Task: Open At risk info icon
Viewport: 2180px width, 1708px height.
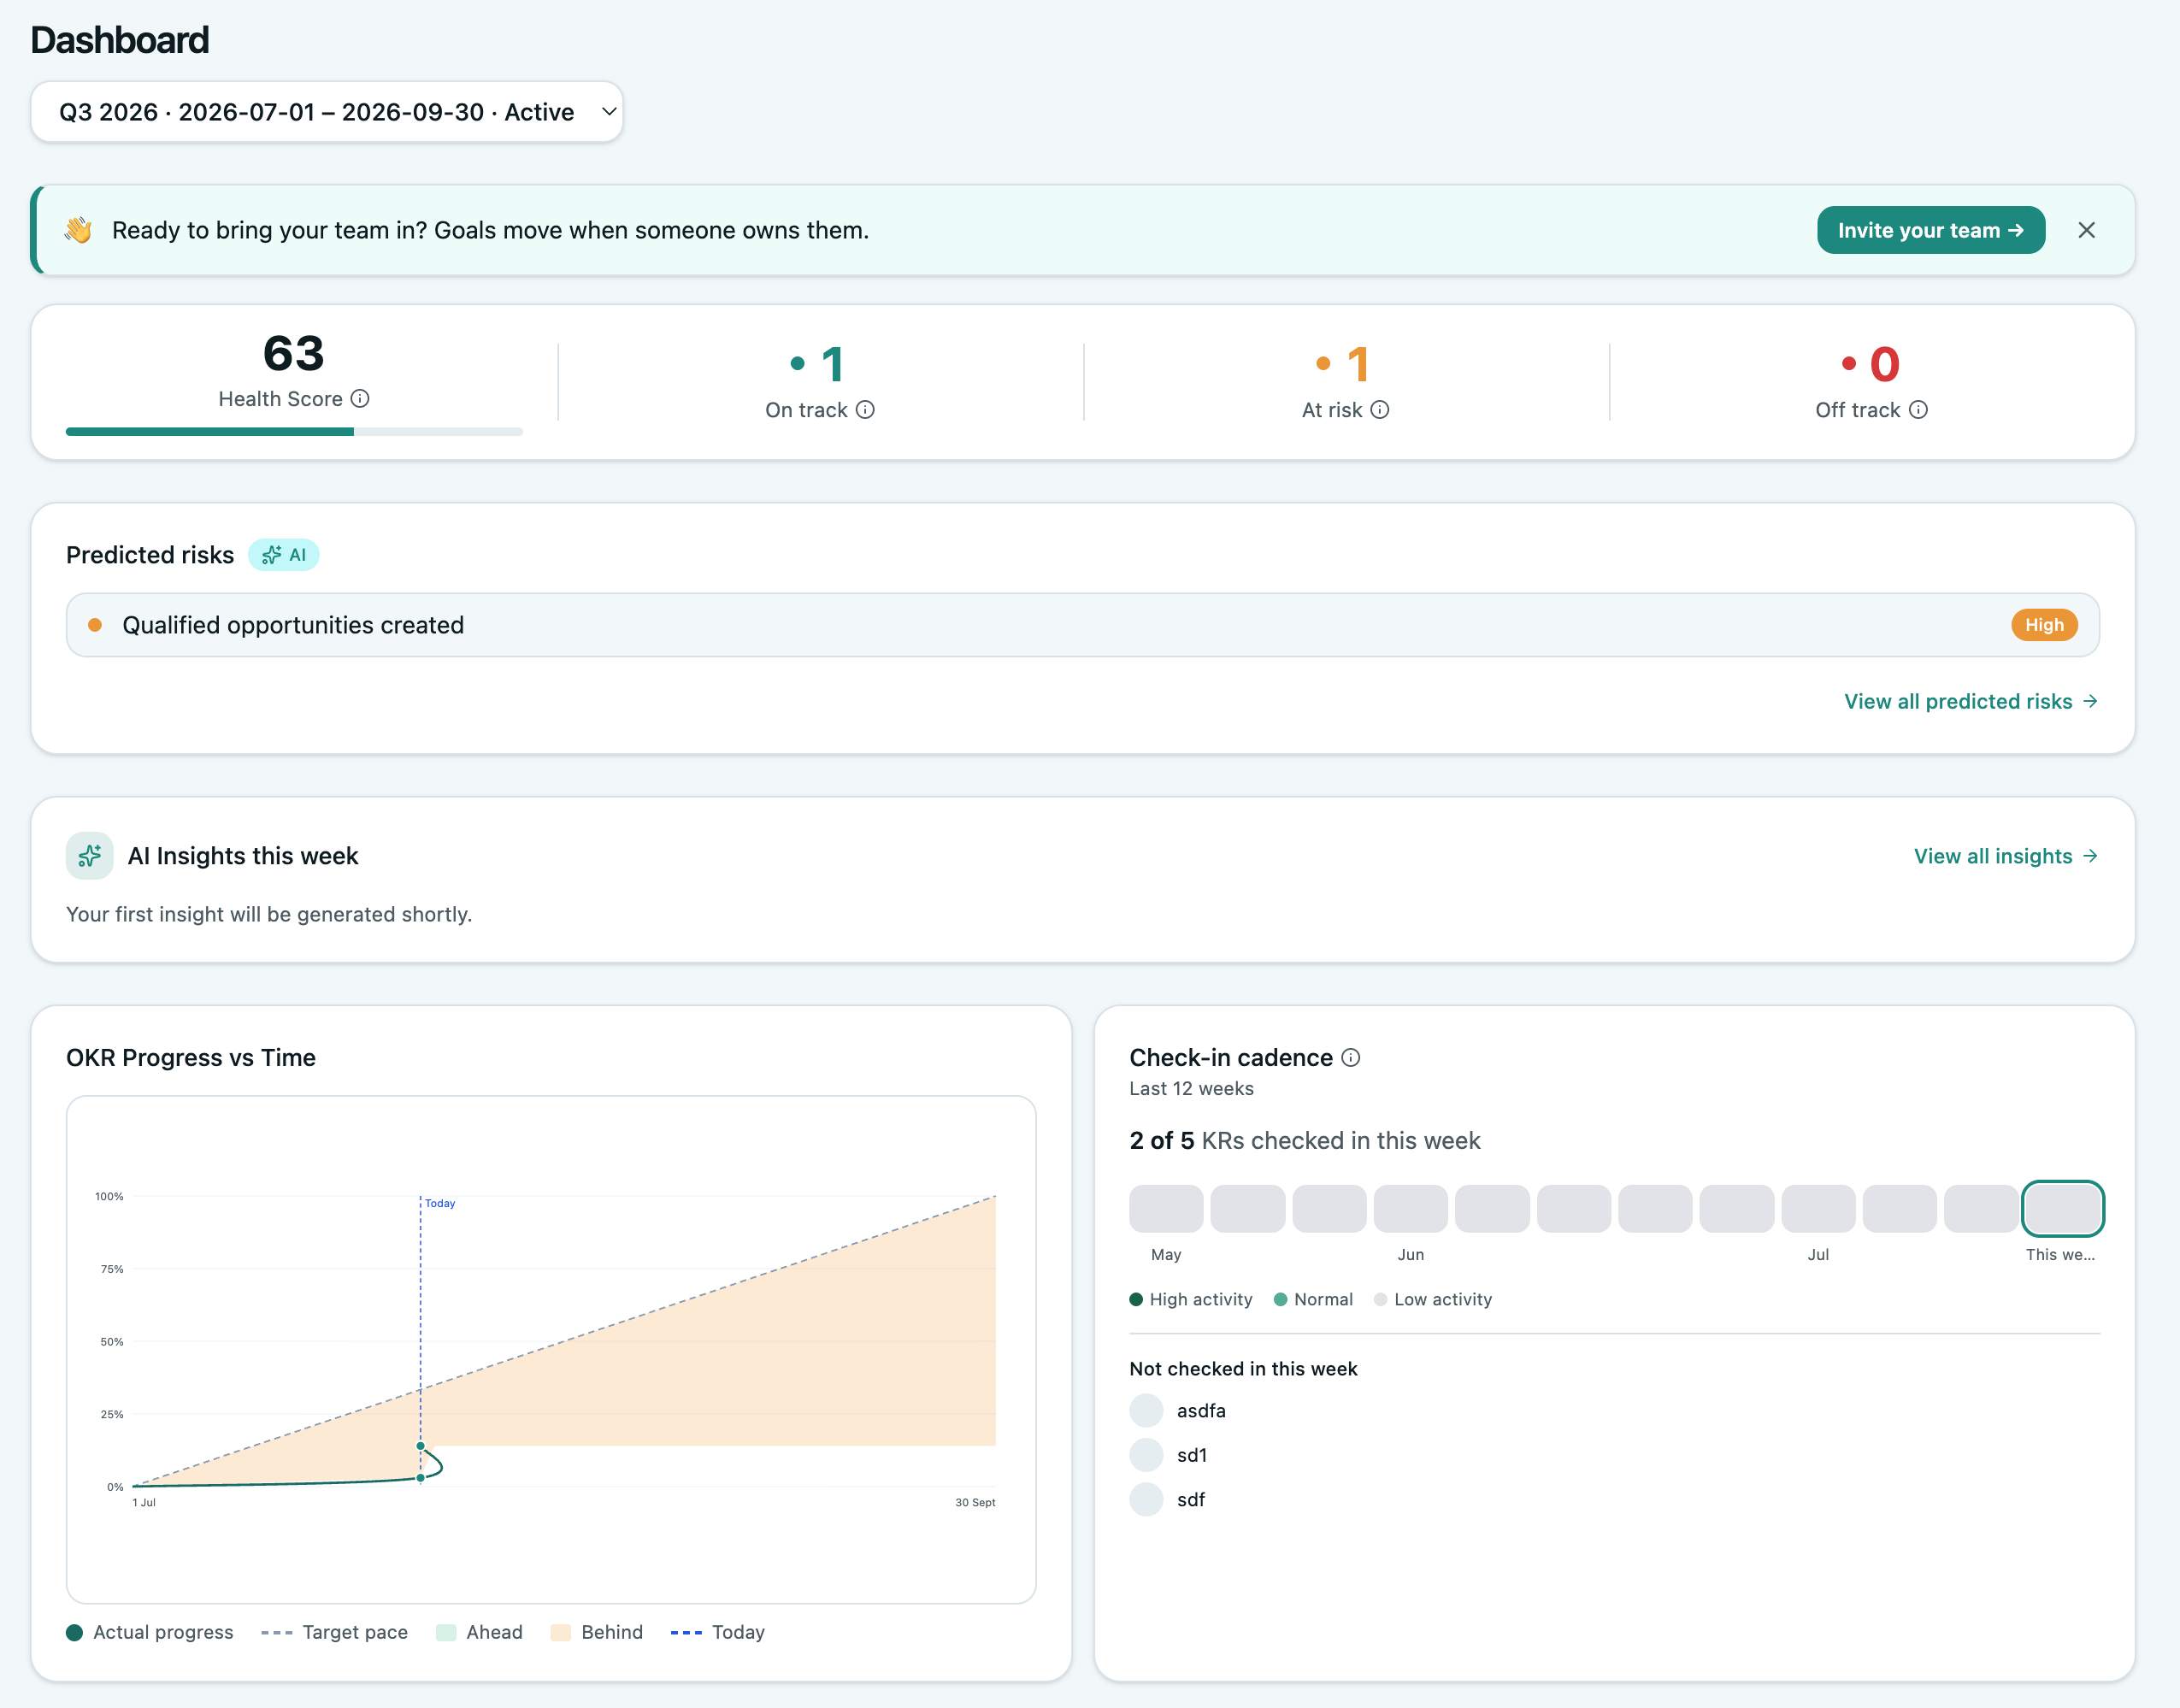Action: (1379, 410)
